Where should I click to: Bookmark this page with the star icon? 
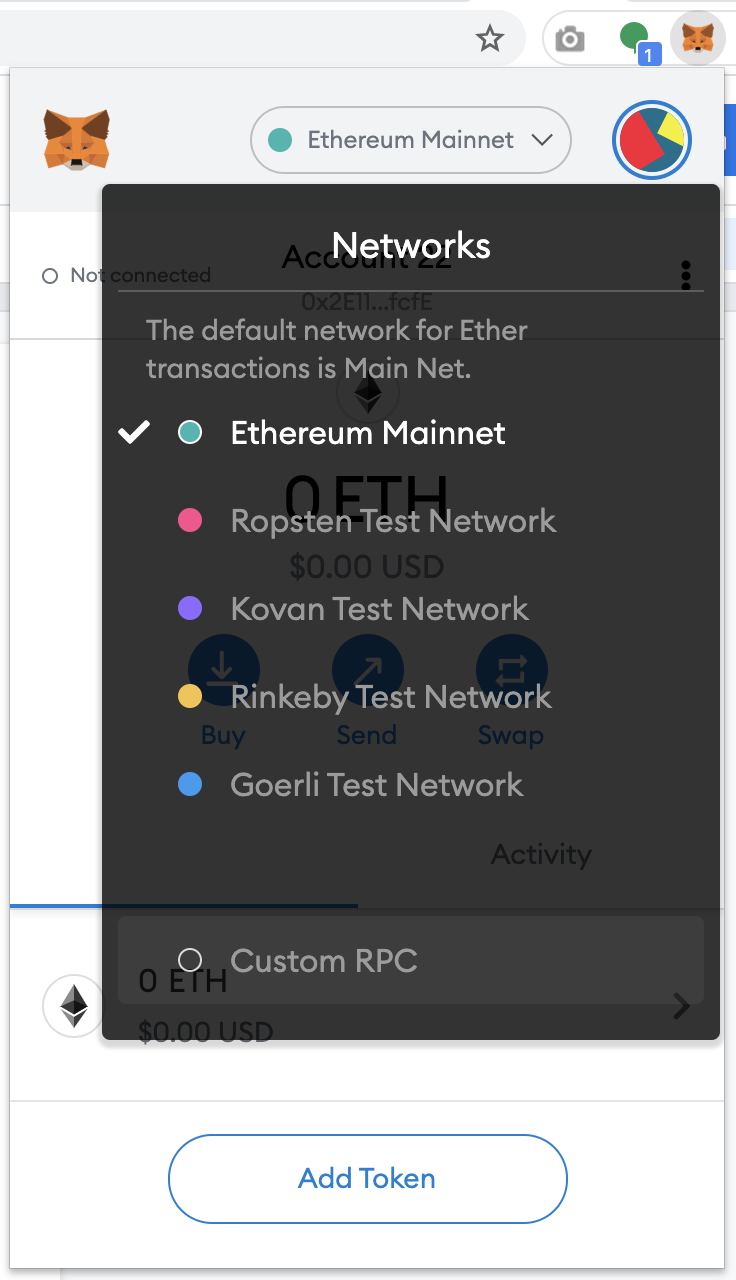pyautogui.click(x=489, y=39)
